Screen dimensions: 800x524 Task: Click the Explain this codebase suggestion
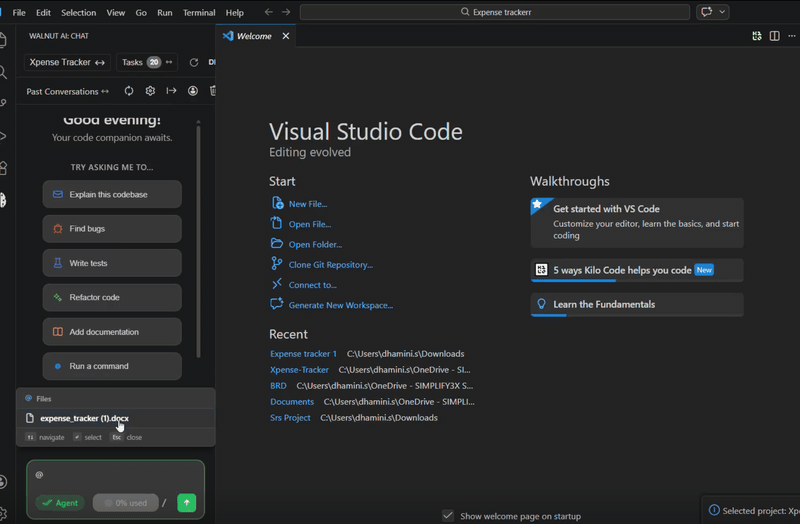pos(112,194)
